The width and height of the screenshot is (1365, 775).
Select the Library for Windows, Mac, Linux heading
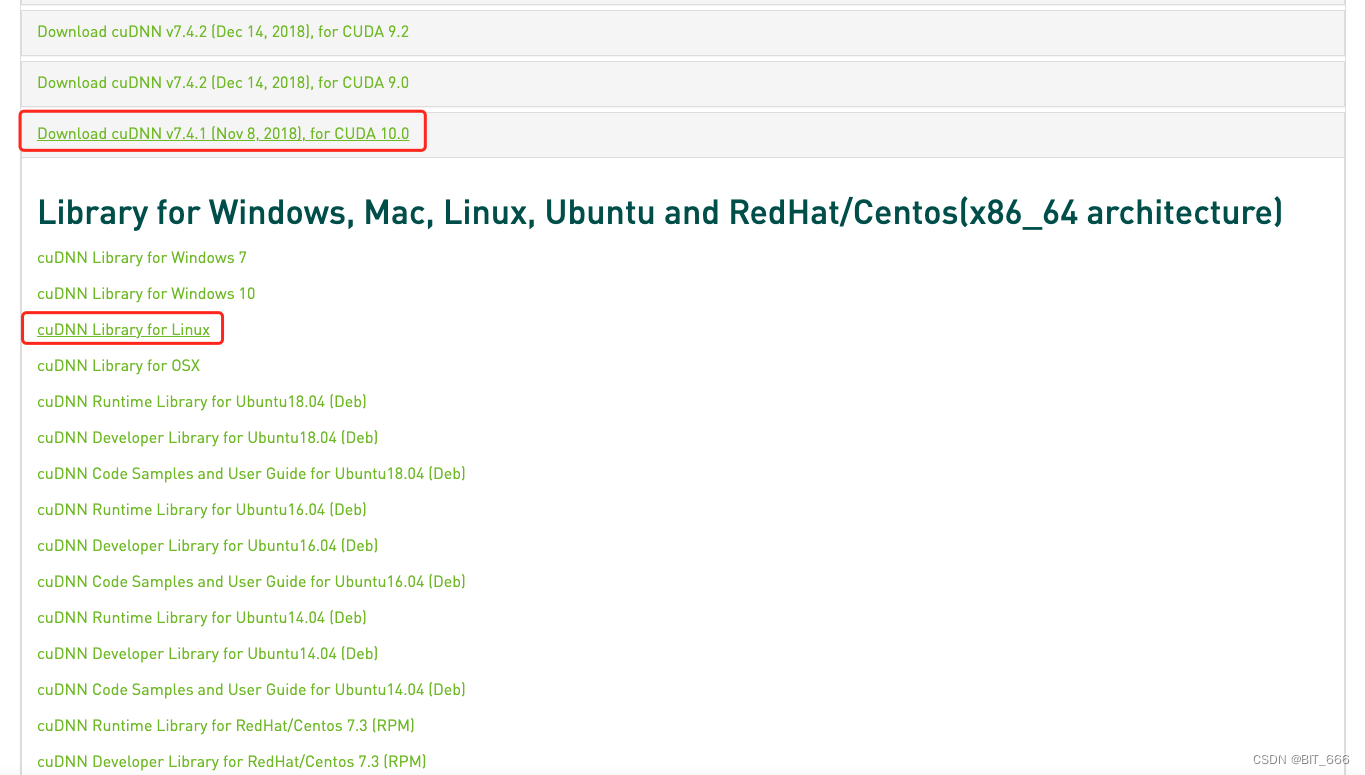pos(660,213)
